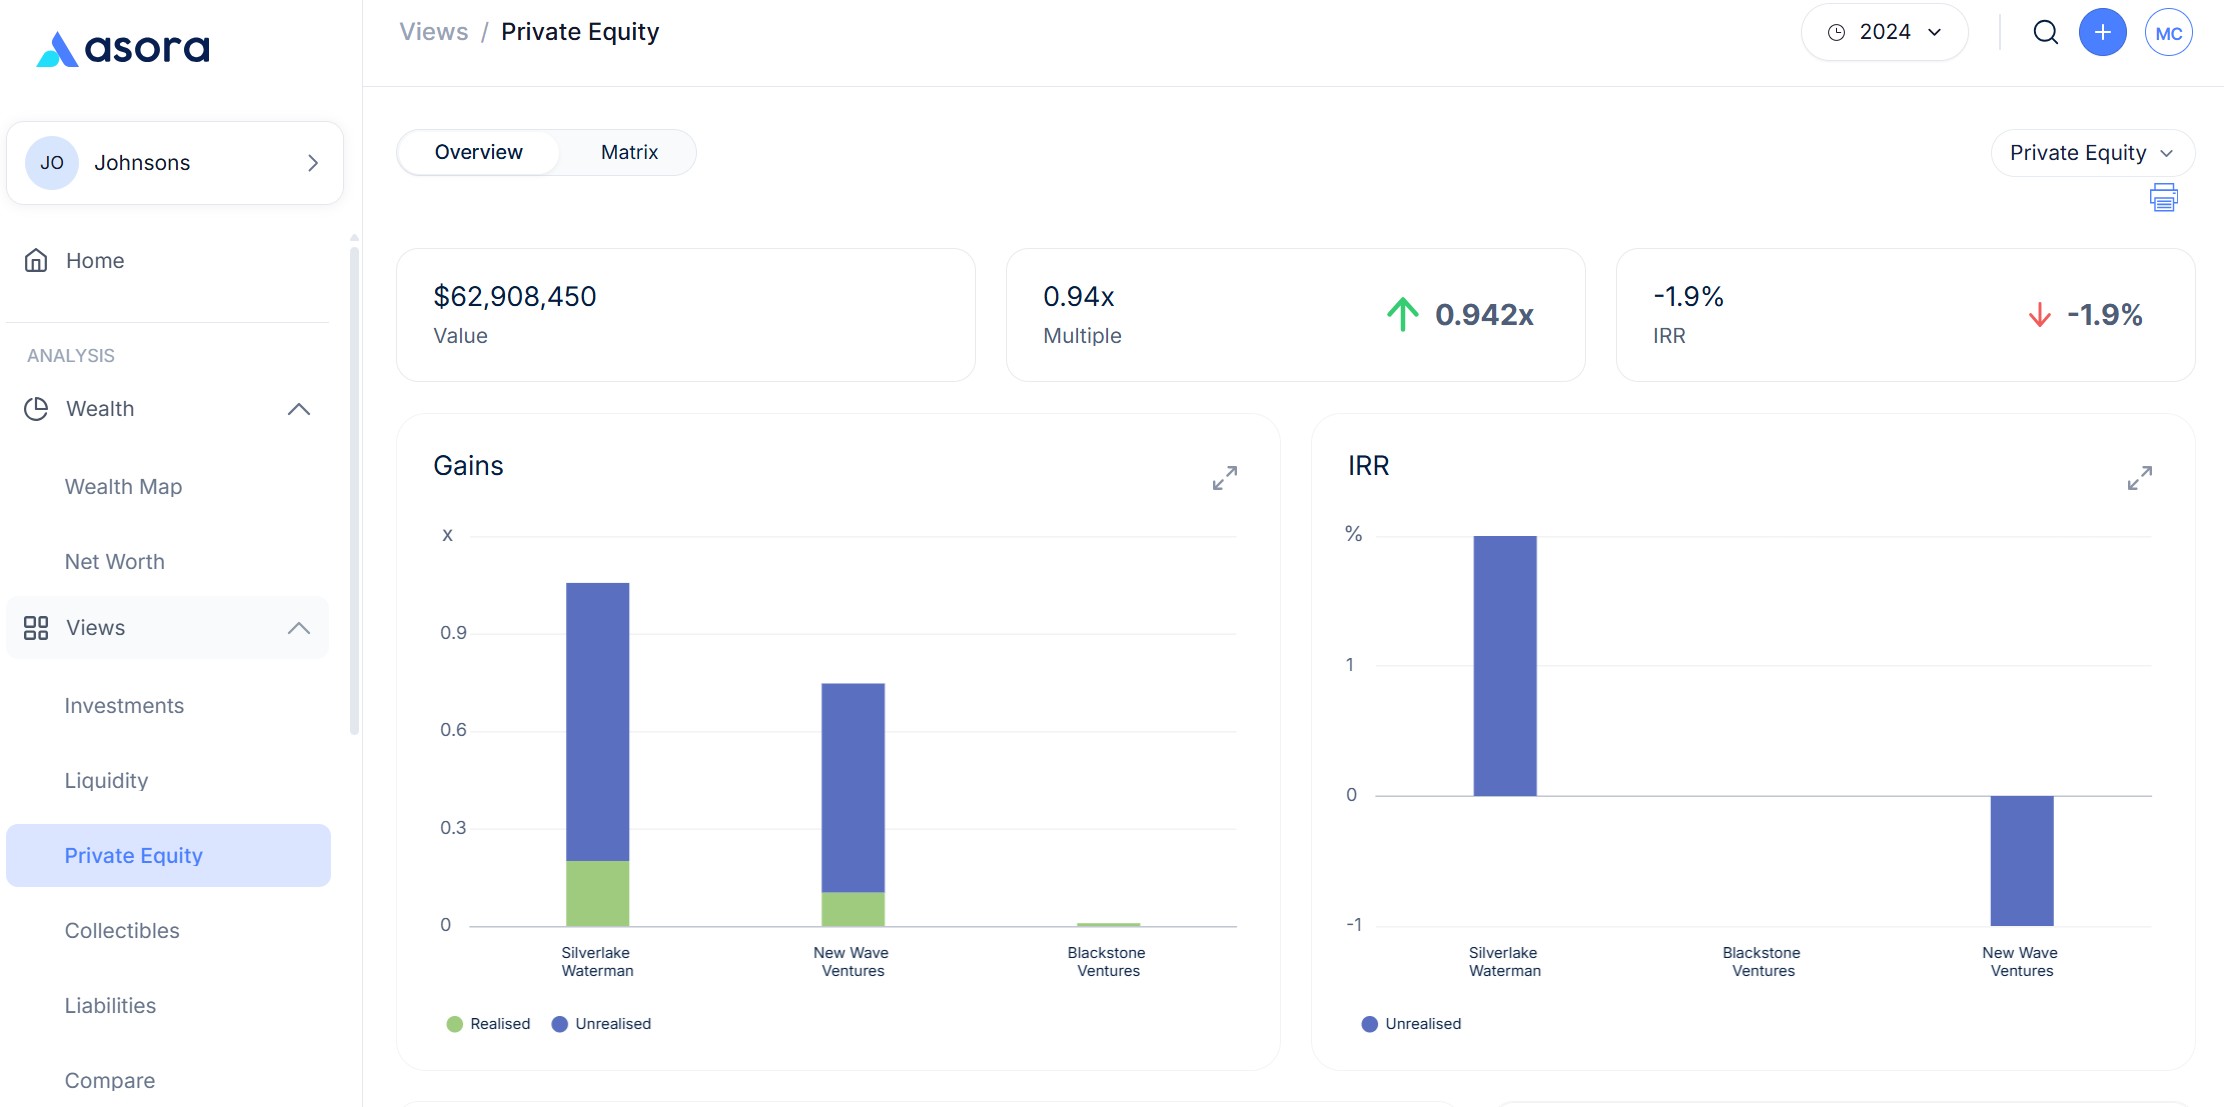The image size is (2224, 1107).
Task: Click the blue plus add button
Action: point(2102,33)
